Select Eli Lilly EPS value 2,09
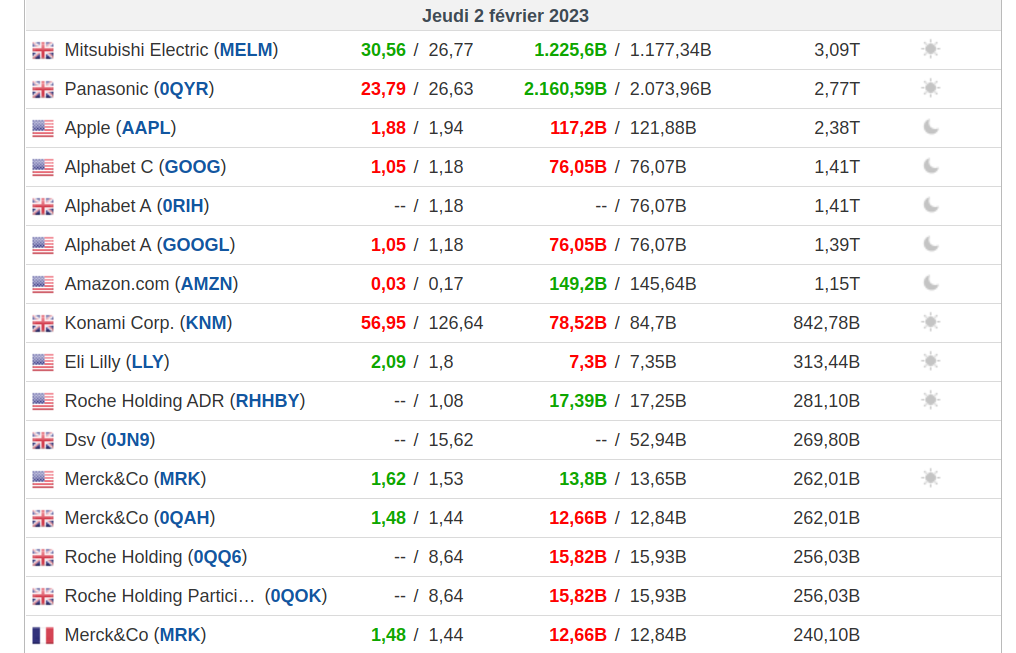 click(388, 361)
